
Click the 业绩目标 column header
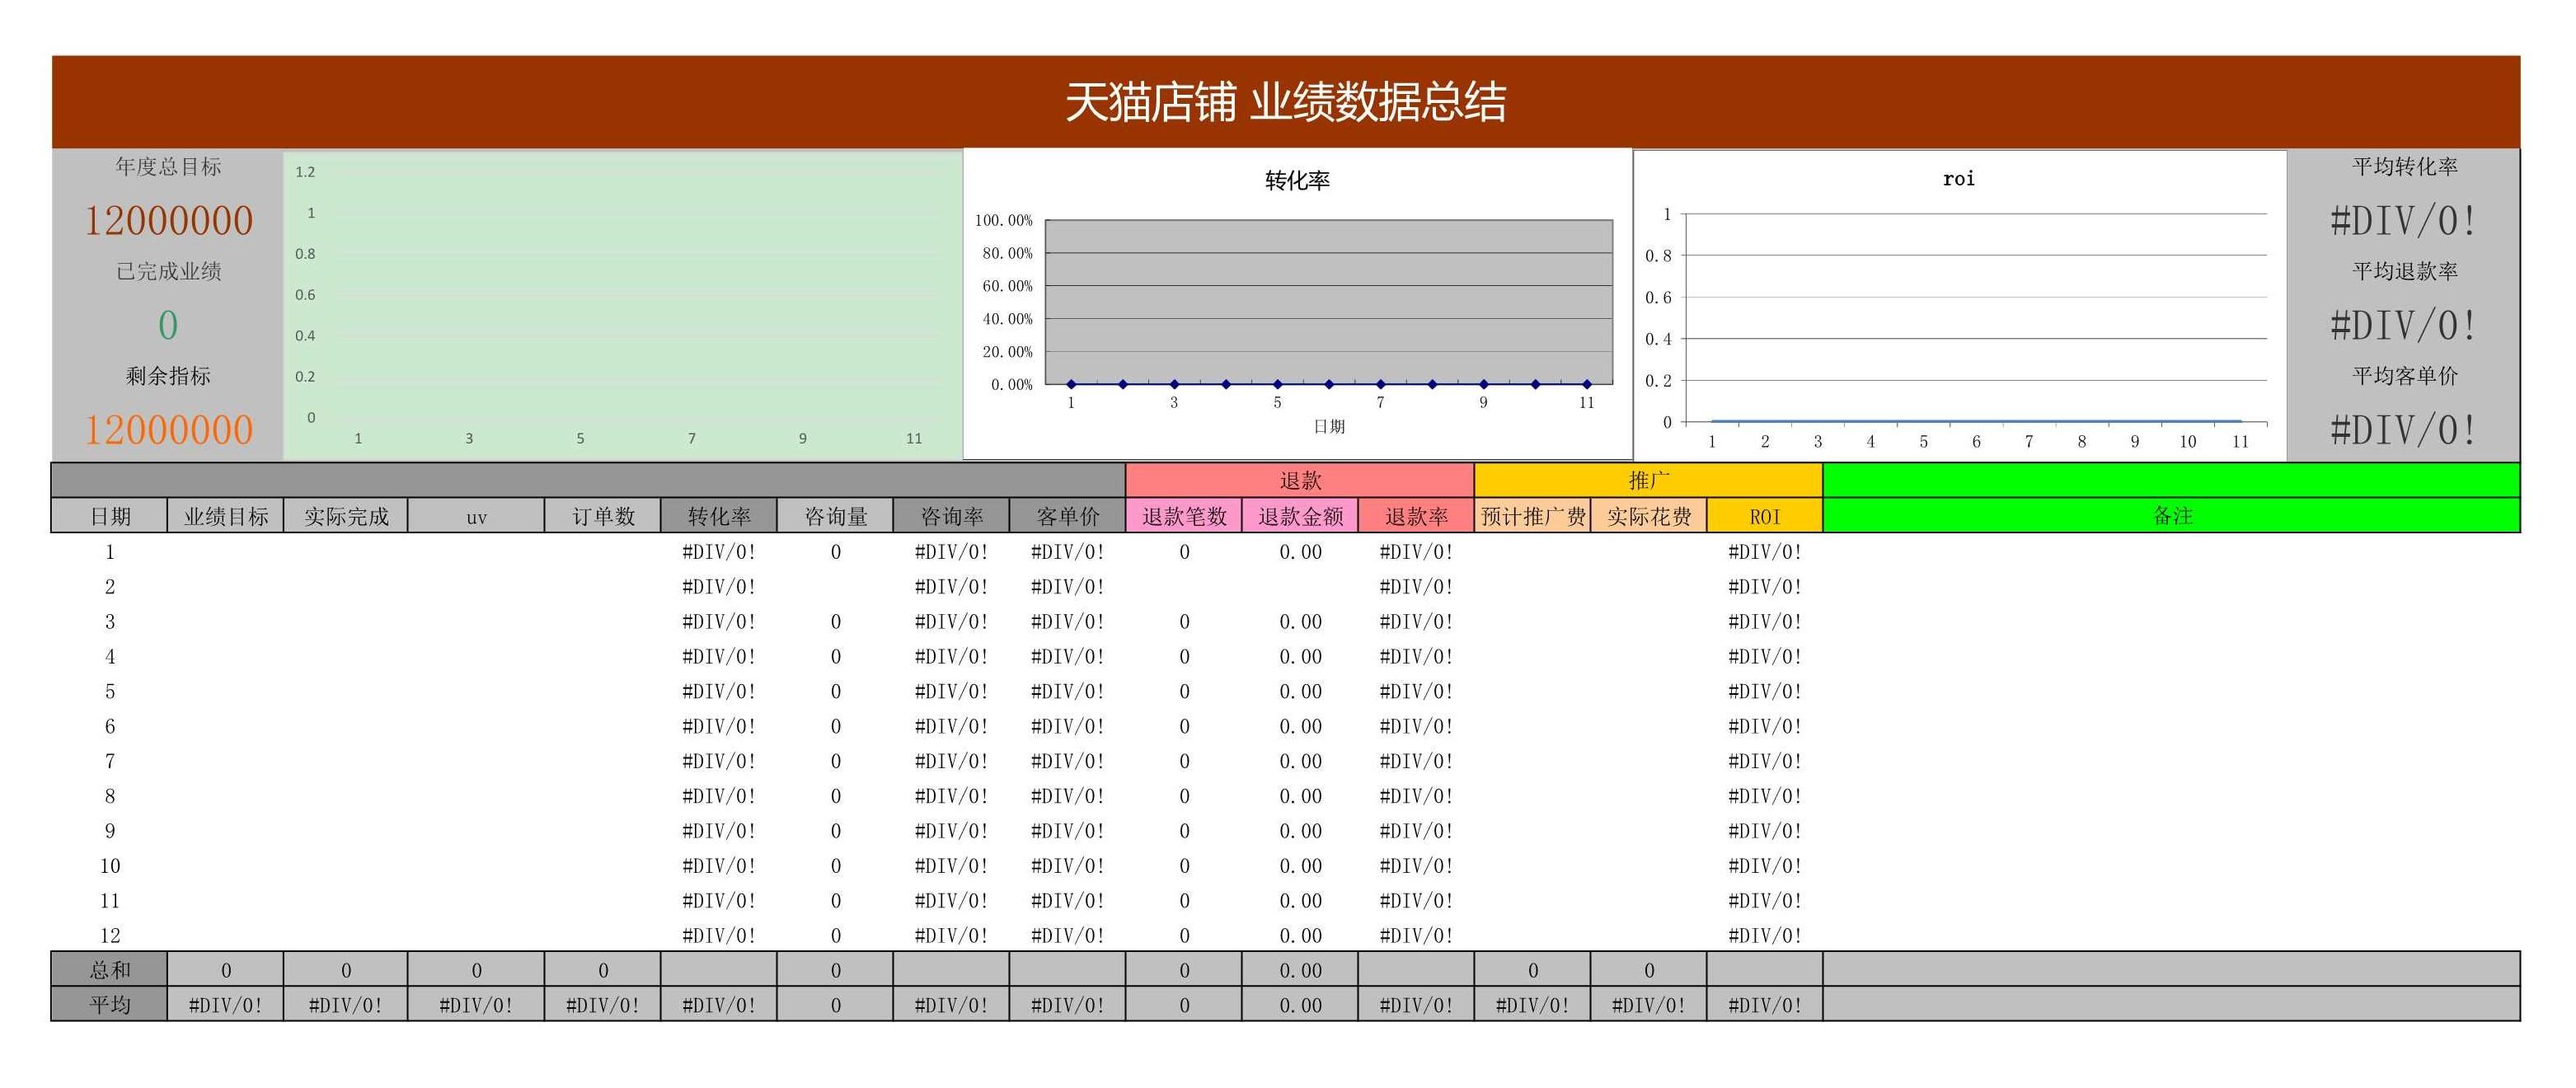point(226,516)
